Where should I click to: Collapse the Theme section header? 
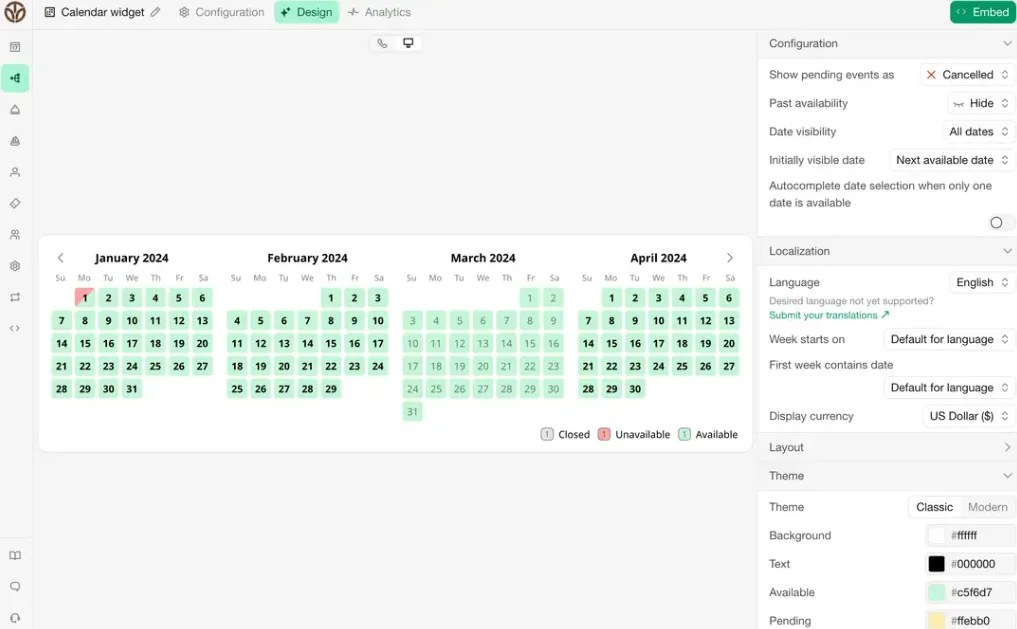tap(887, 476)
